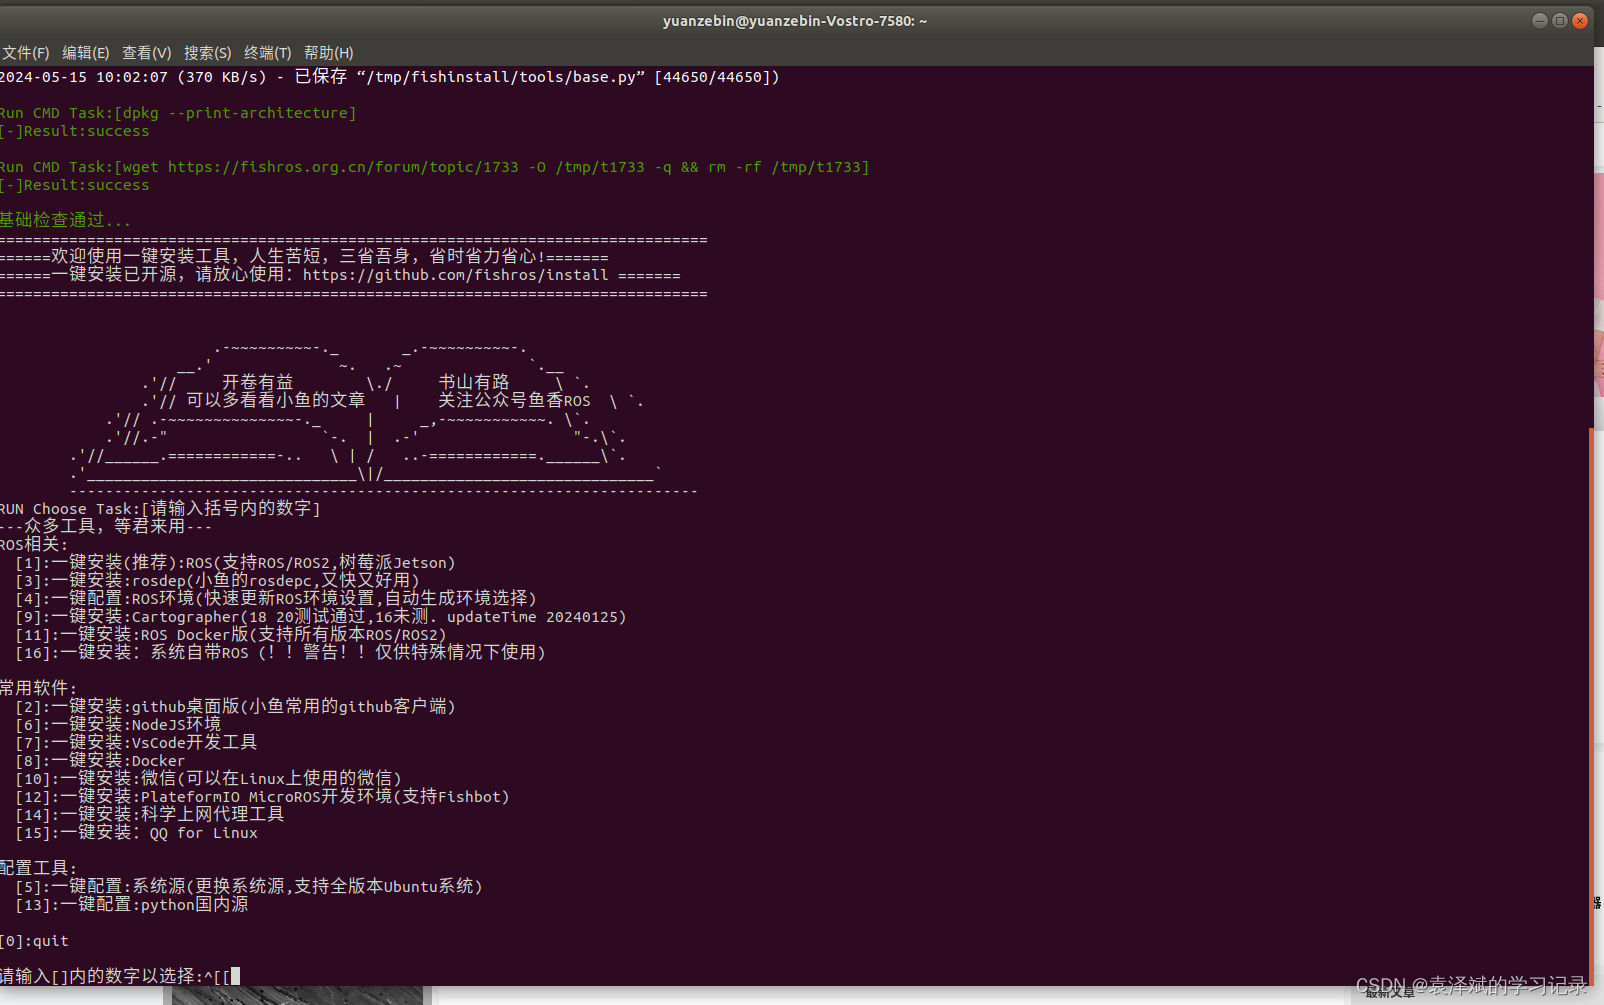Click the [0]:quit line
The width and height of the screenshot is (1604, 1005).
pyautogui.click(x=35, y=941)
